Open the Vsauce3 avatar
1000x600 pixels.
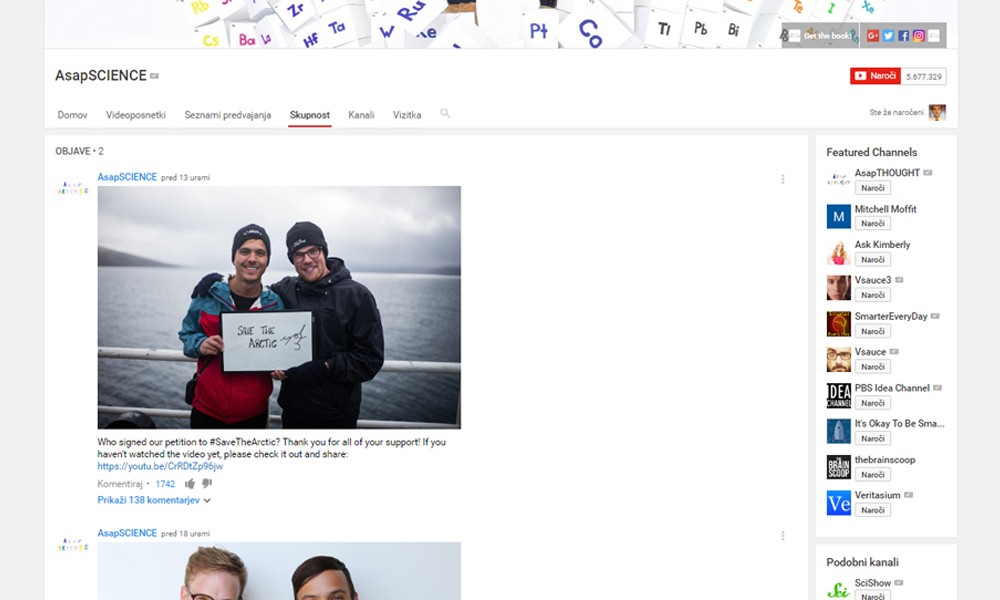[x=839, y=288]
